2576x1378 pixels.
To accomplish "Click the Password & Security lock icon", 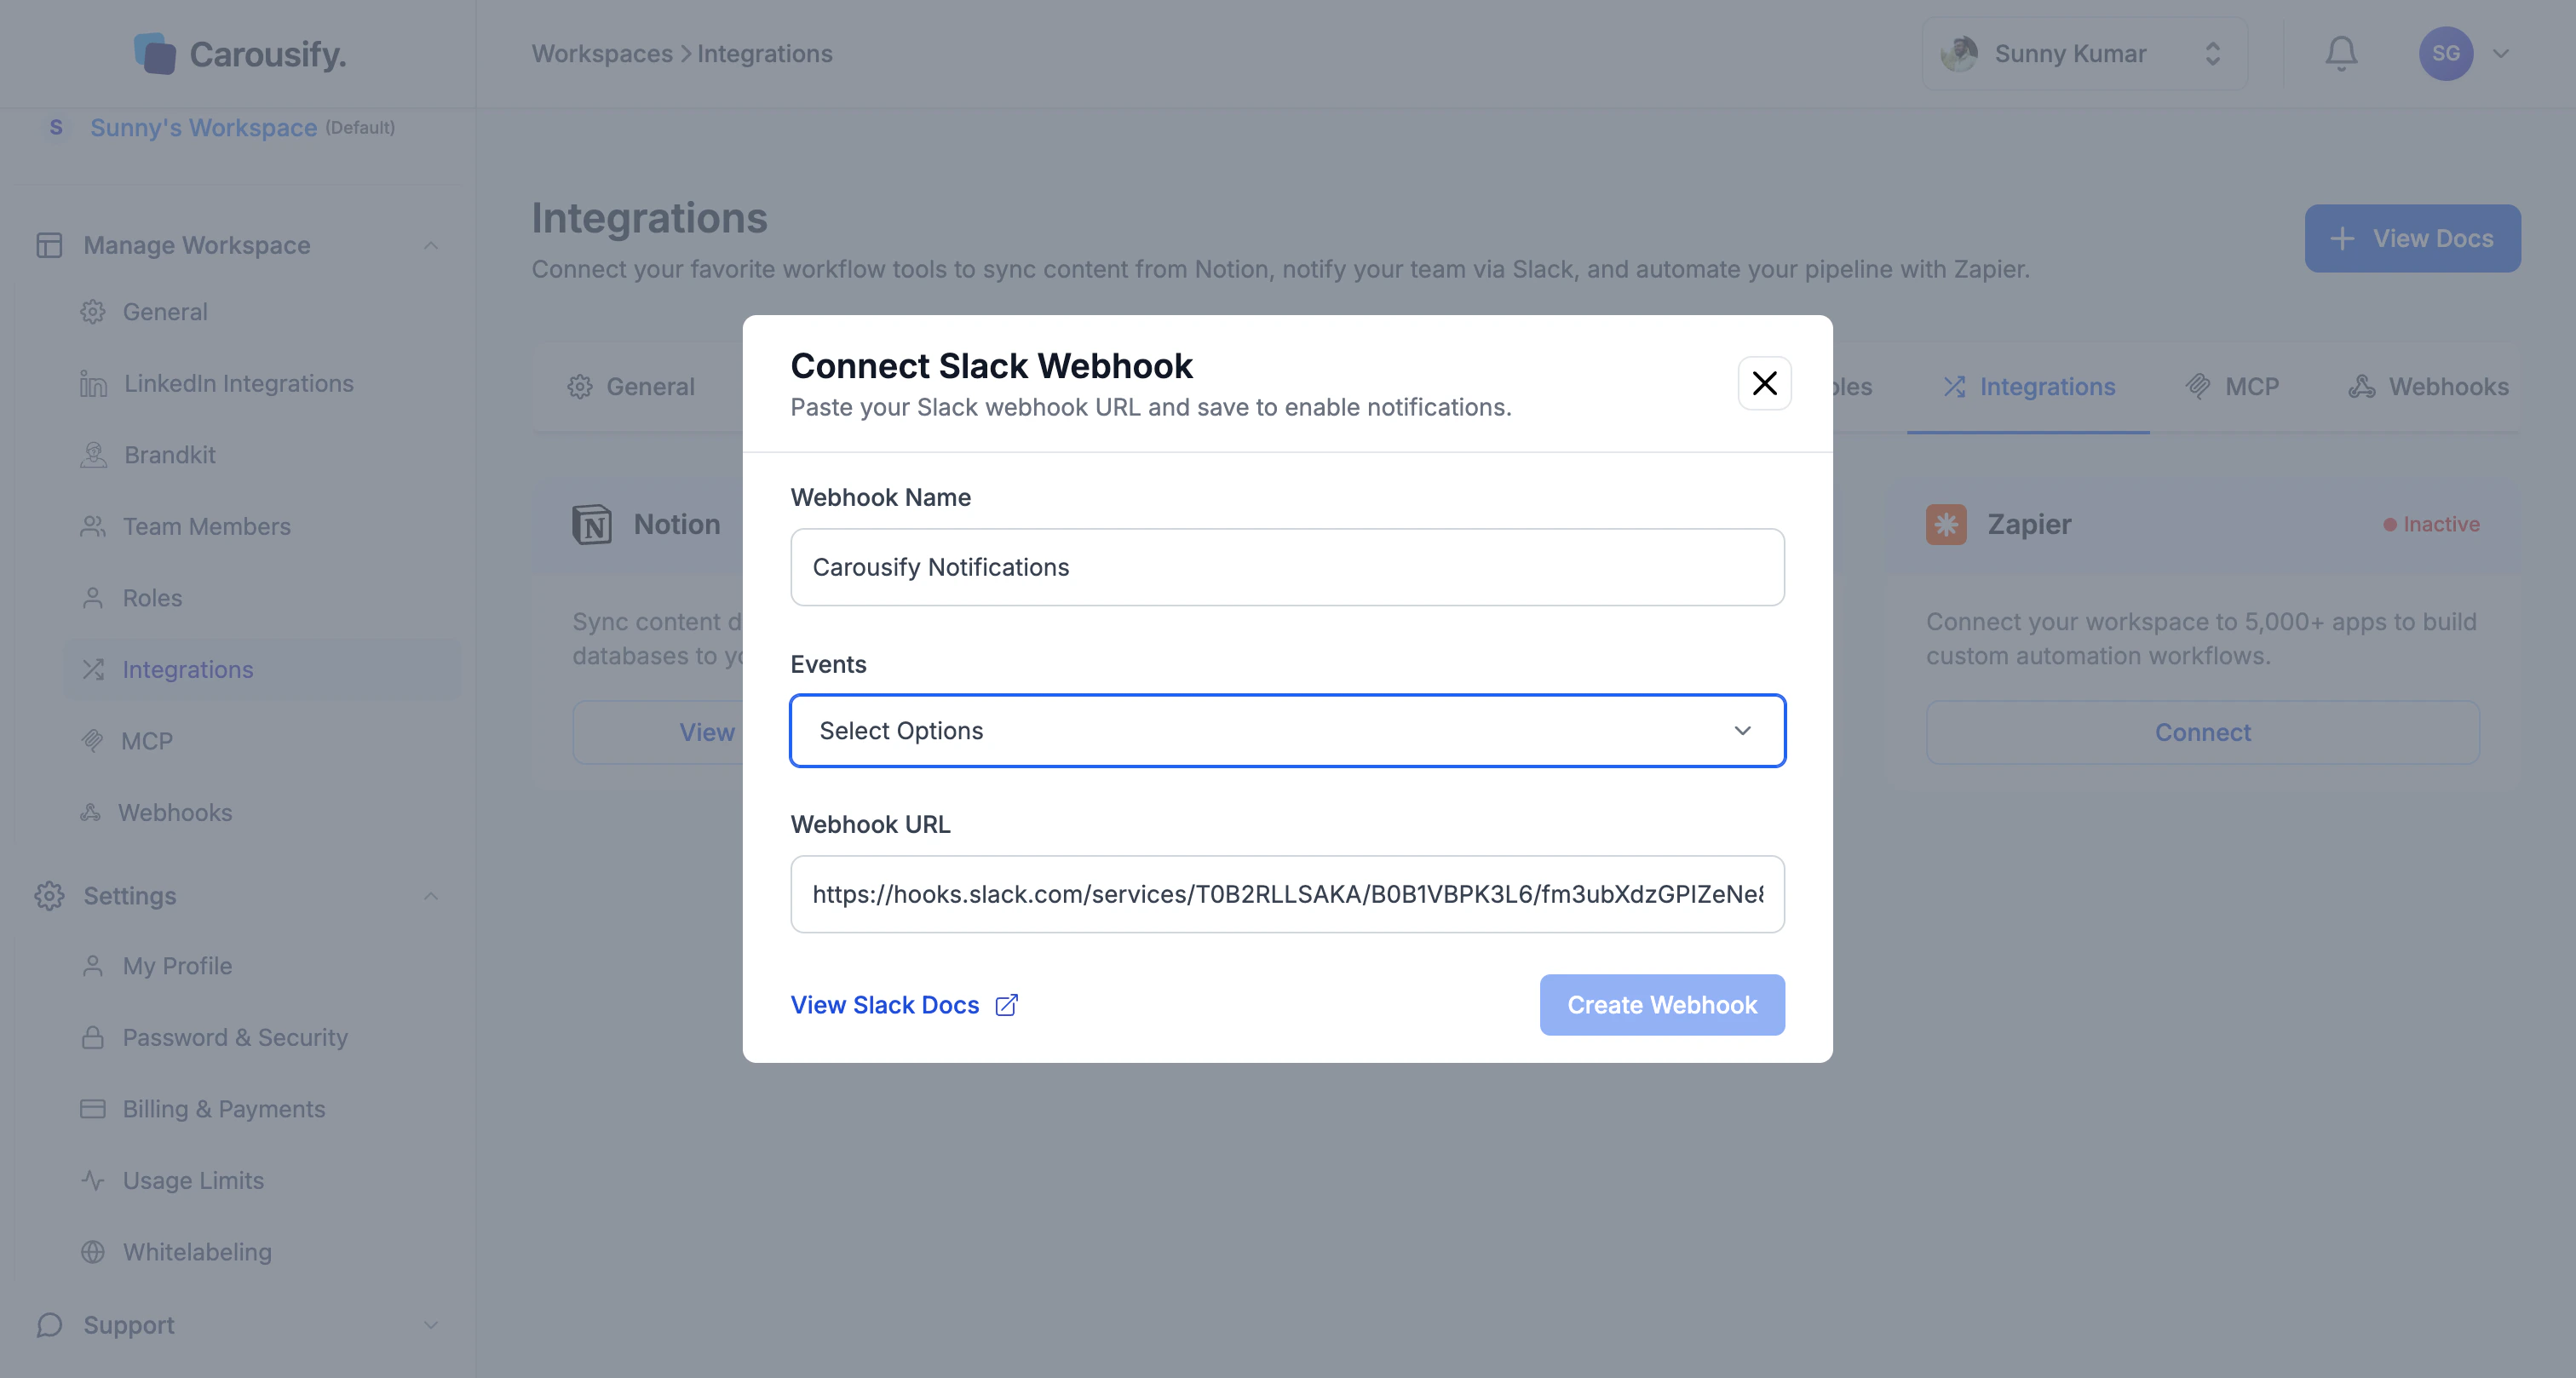I will point(93,1038).
